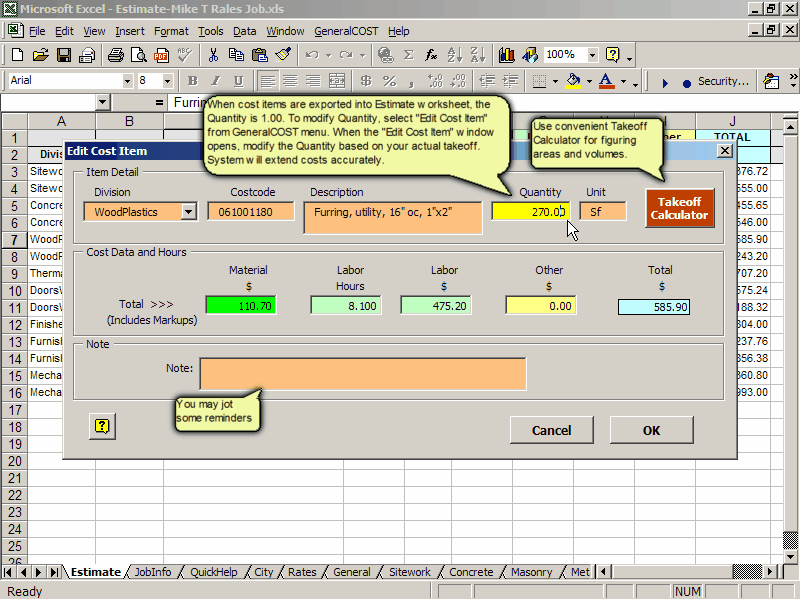The image size is (800, 600).
Task: Click the Paste clipboard icon
Action: coord(260,55)
